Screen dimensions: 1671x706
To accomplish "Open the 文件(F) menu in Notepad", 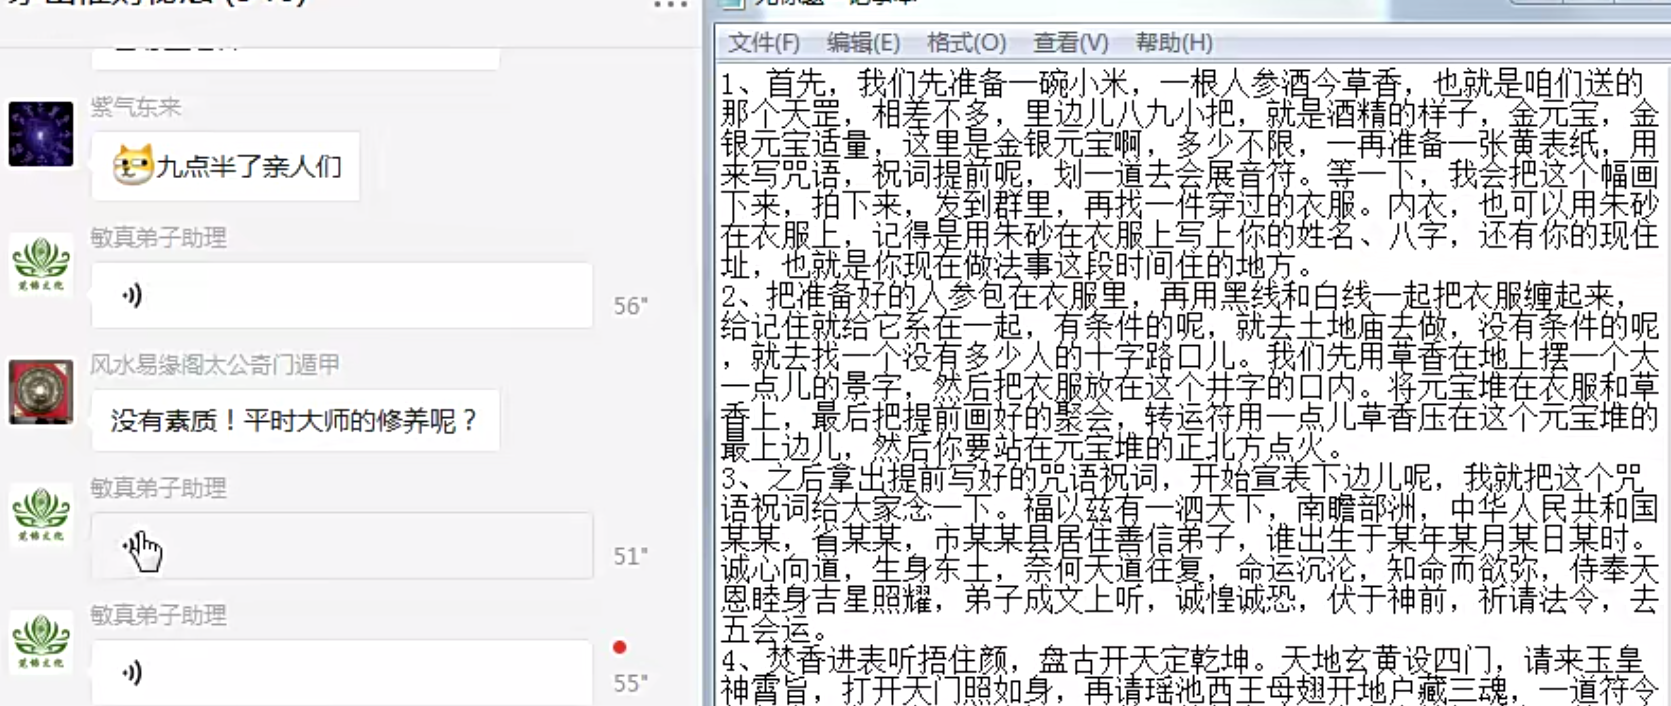I will pos(763,43).
